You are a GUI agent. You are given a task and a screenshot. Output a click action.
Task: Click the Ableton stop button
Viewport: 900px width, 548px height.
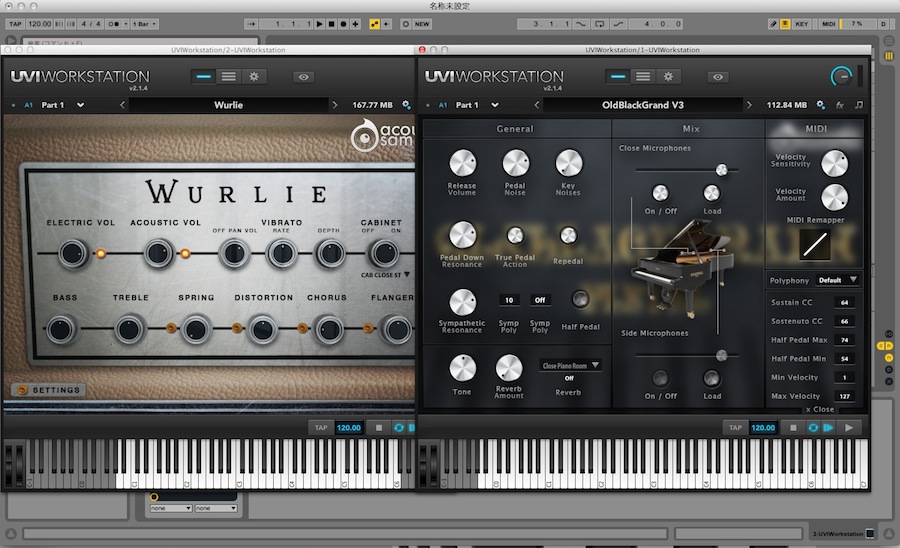[331, 24]
